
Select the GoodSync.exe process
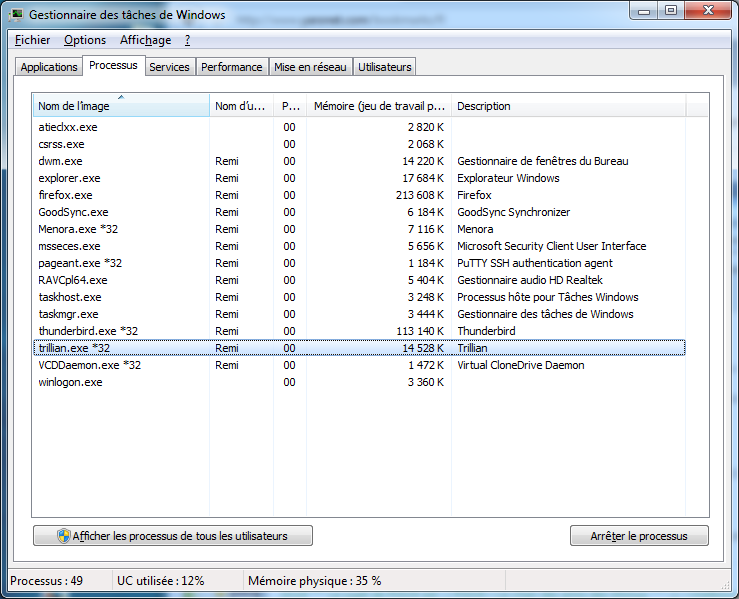73,212
